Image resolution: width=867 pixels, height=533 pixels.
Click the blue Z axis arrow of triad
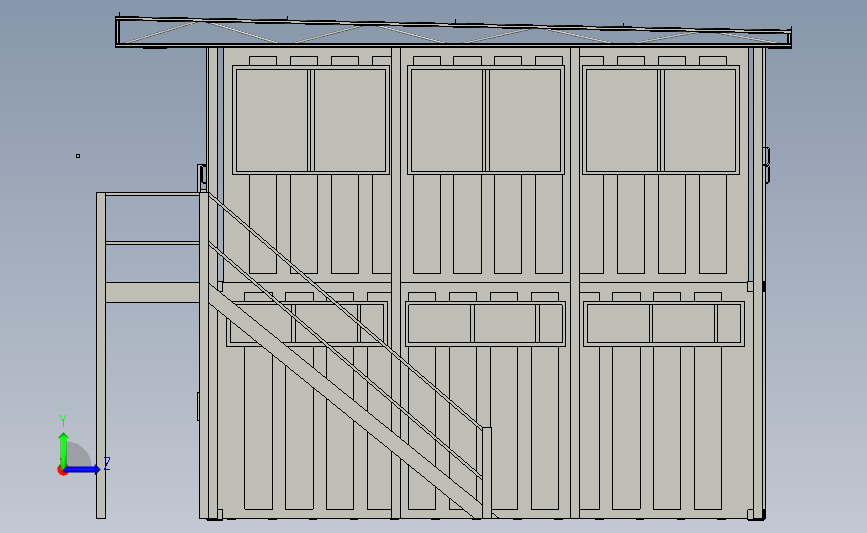coord(83,469)
